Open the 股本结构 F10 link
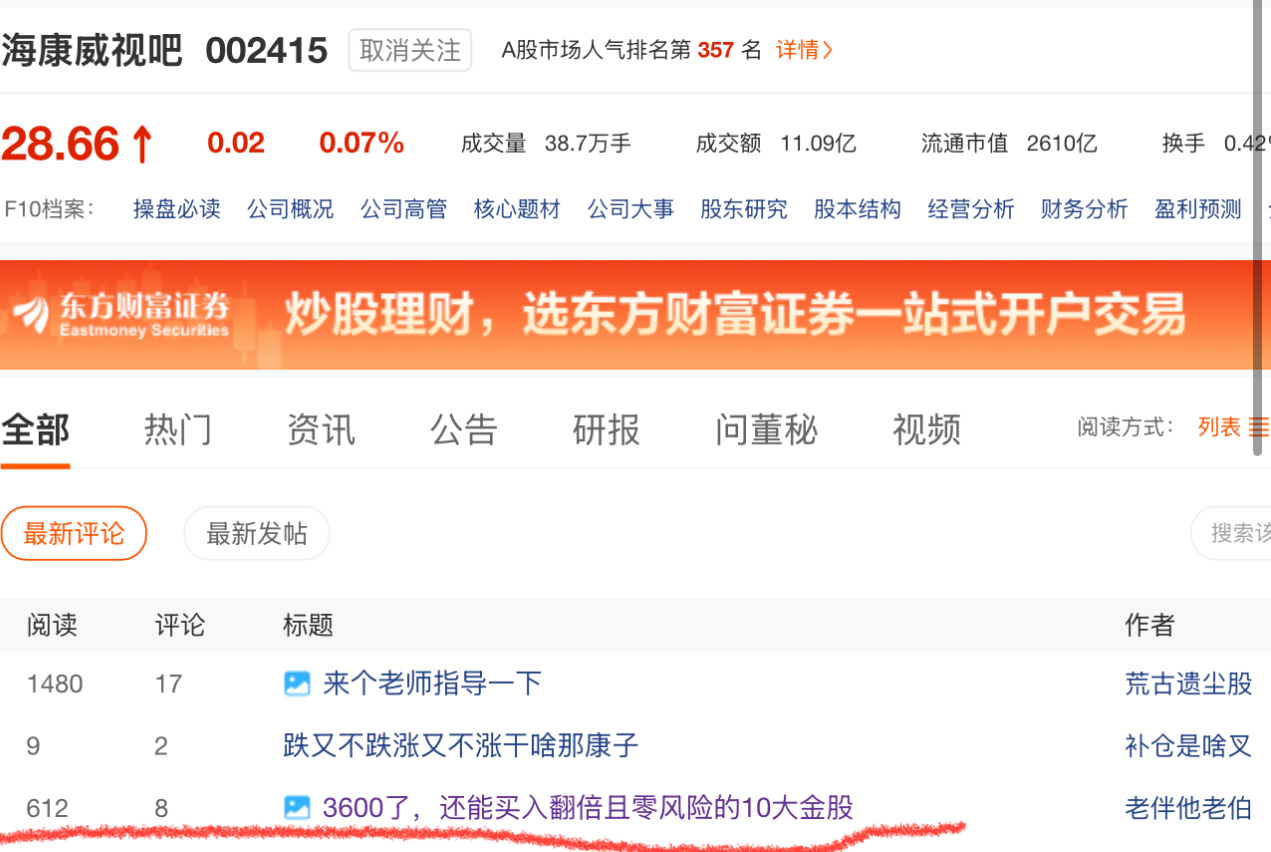This screenshot has width=1271, height=852. coord(857,209)
